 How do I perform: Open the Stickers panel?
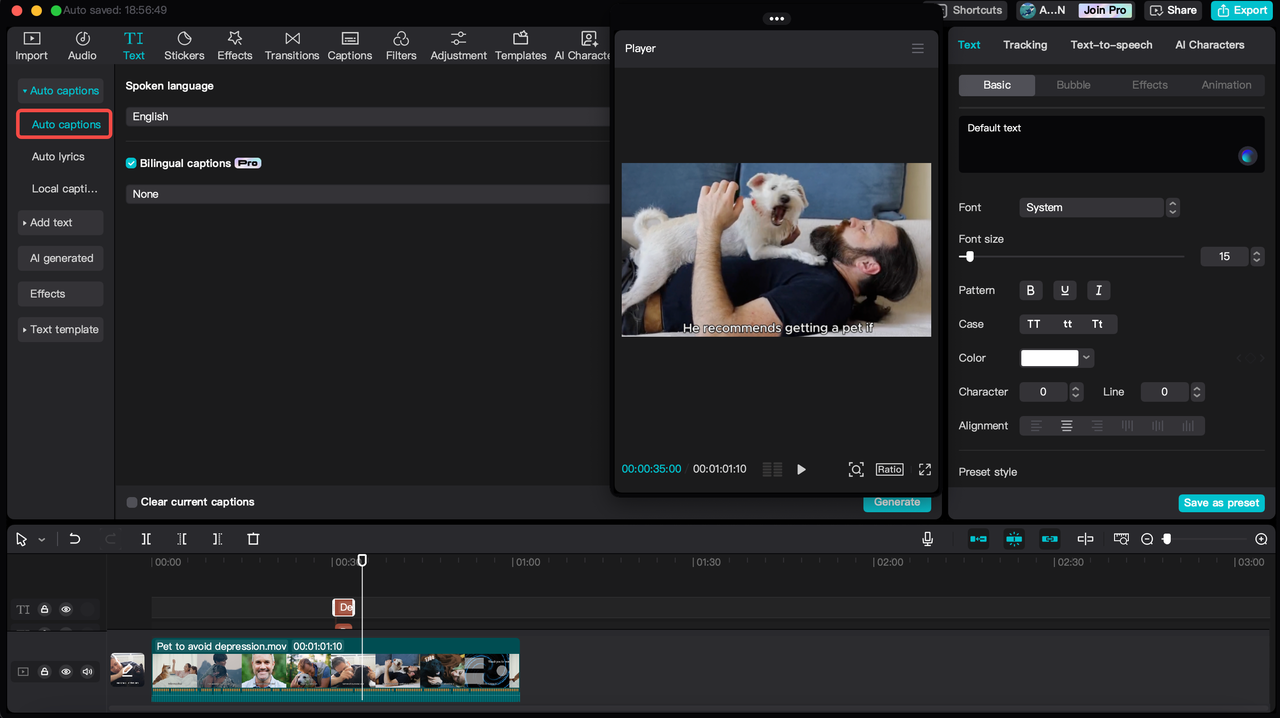click(x=184, y=45)
